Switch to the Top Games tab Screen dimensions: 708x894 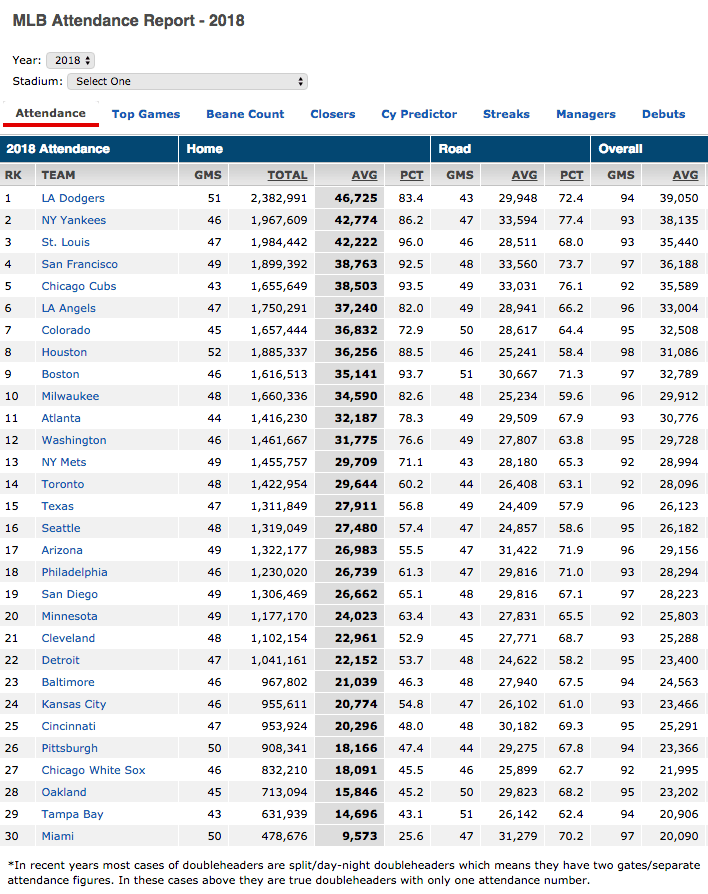(146, 114)
